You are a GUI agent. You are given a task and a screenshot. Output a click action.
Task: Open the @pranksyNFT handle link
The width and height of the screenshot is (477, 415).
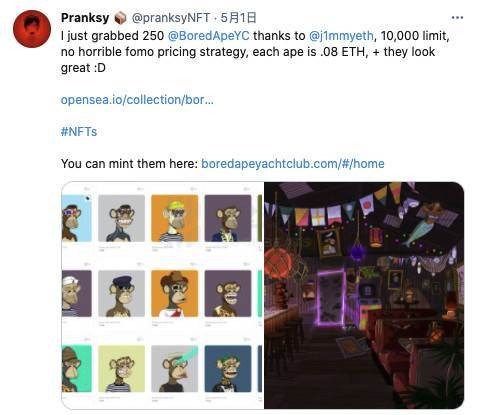(x=171, y=18)
